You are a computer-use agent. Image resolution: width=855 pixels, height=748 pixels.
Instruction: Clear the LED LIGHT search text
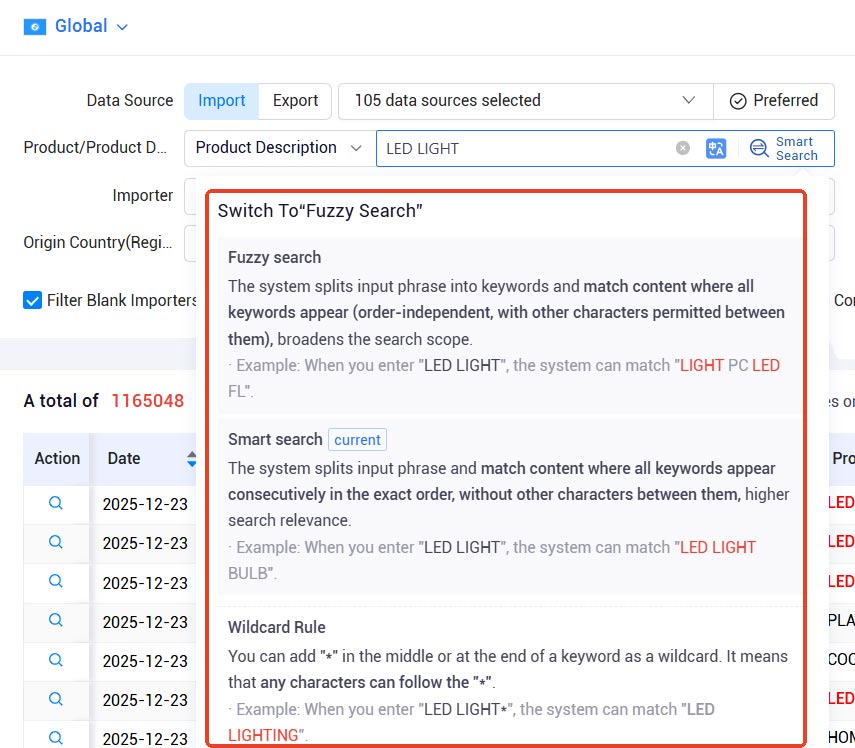[x=683, y=148]
